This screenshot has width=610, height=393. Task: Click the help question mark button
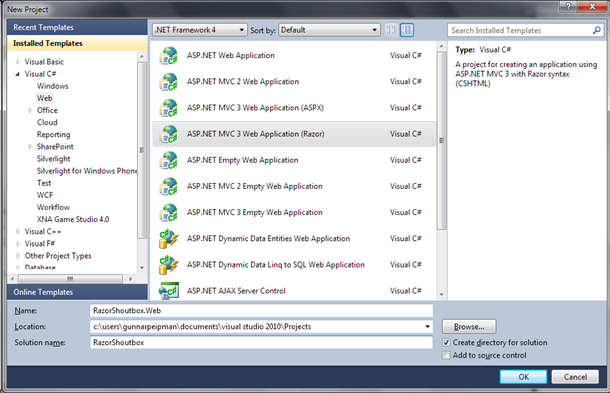pos(568,6)
